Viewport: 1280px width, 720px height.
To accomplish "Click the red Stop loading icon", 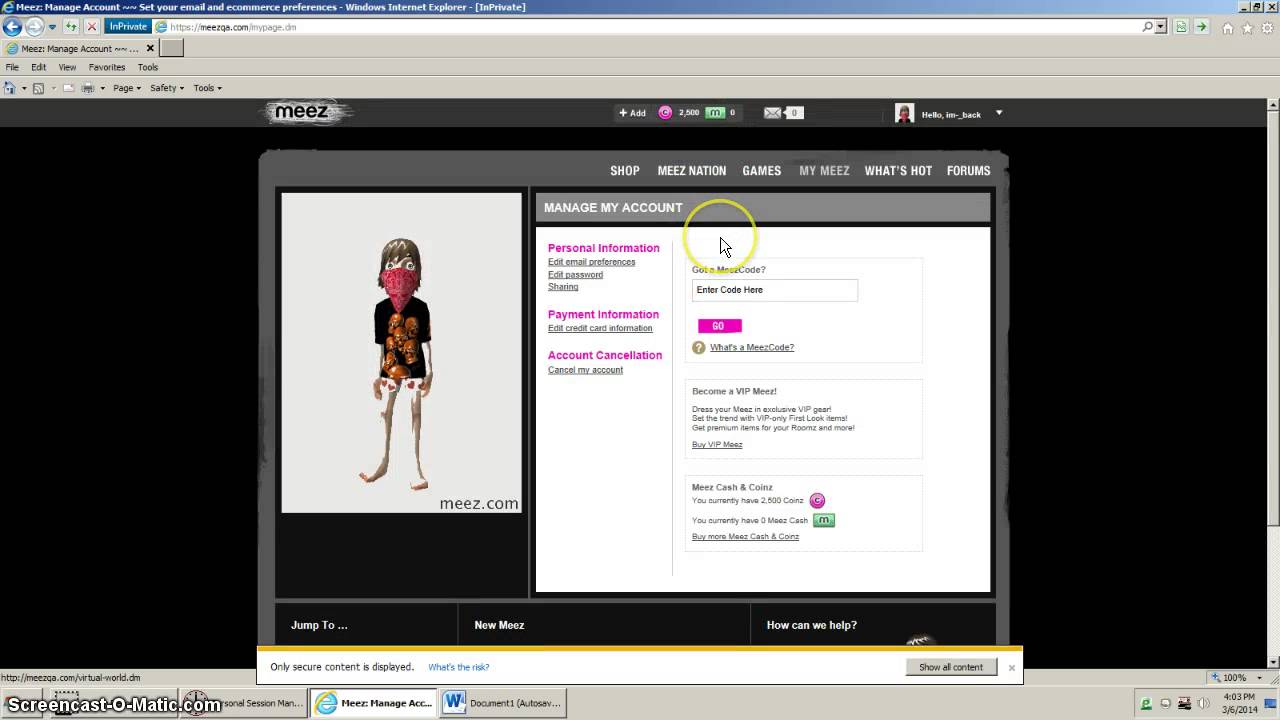I will pyautogui.click(x=91, y=27).
